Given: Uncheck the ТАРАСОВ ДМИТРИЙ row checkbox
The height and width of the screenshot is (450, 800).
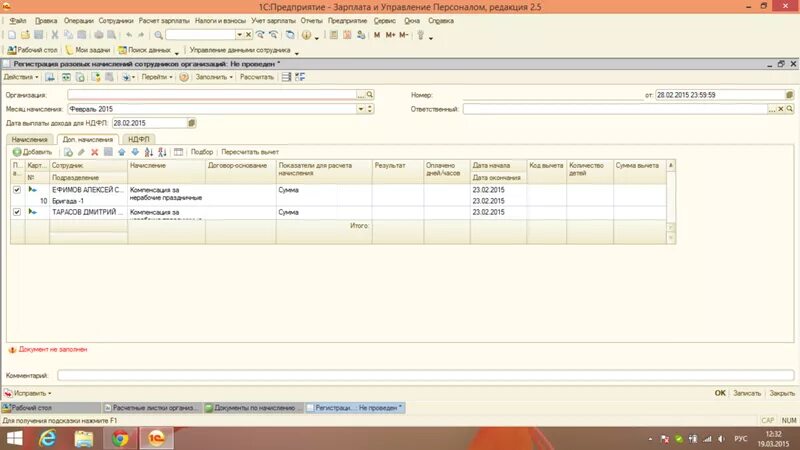Looking at the screenshot, I should (17, 212).
